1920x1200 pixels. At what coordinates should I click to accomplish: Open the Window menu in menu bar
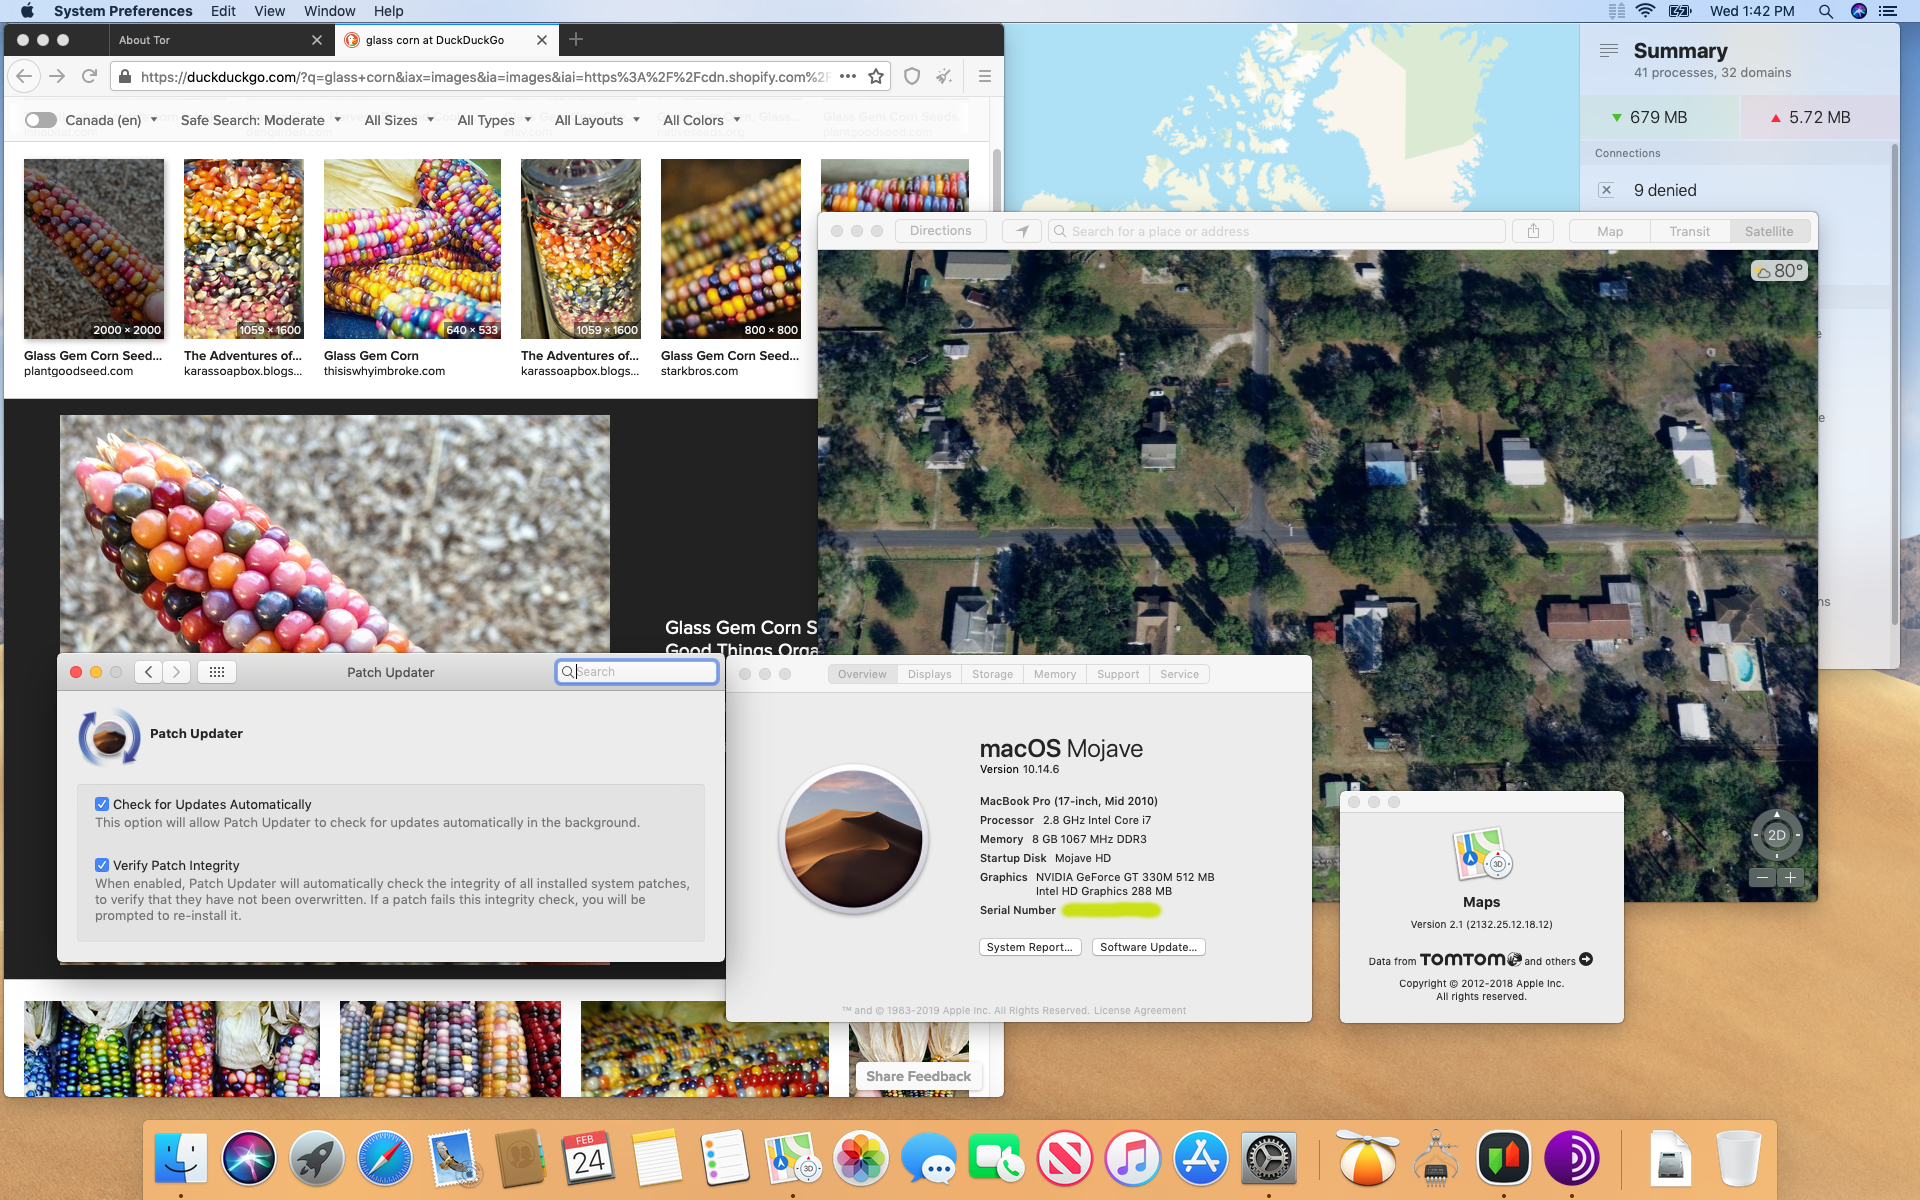(329, 11)
